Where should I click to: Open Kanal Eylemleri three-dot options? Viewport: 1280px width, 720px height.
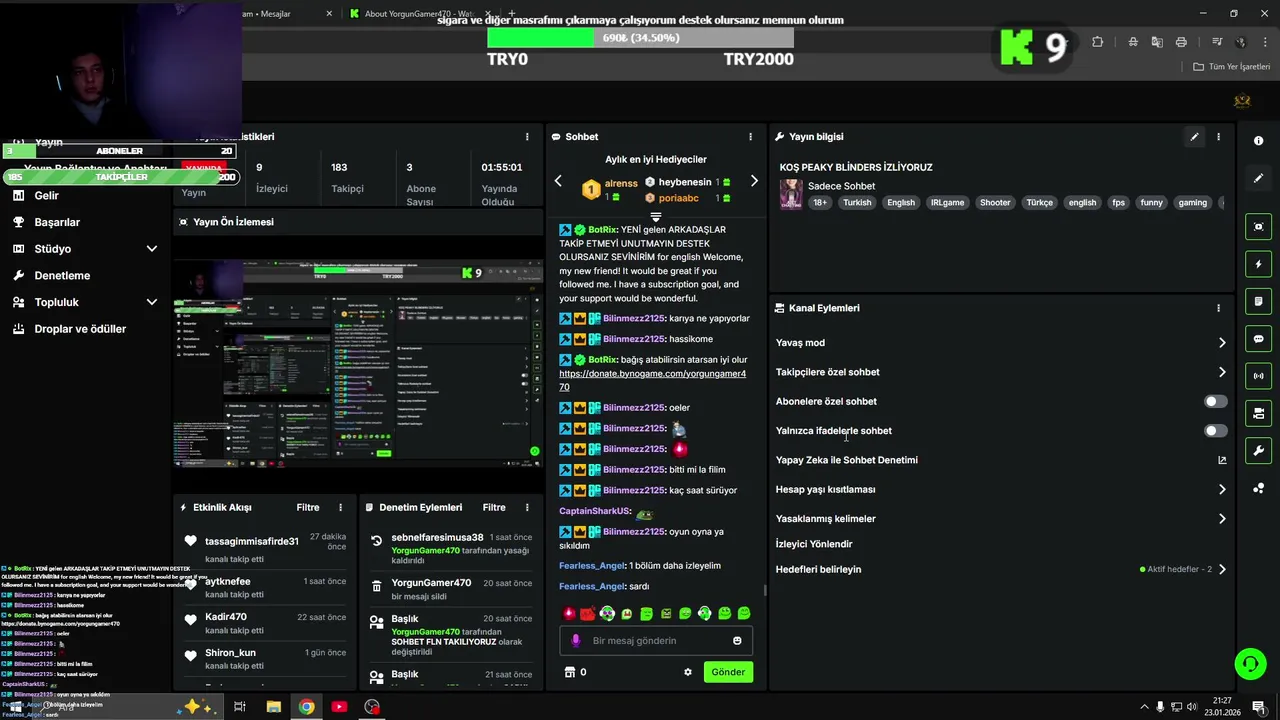(1218, 308)
